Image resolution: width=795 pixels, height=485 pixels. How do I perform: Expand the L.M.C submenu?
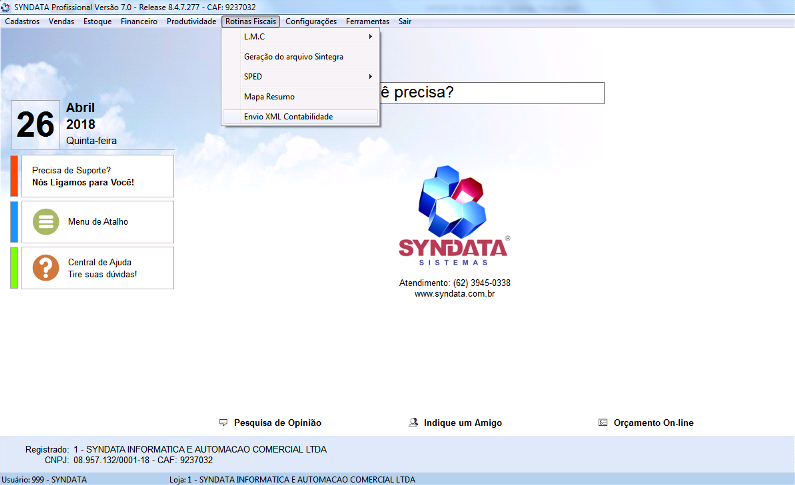pos(301,36)
